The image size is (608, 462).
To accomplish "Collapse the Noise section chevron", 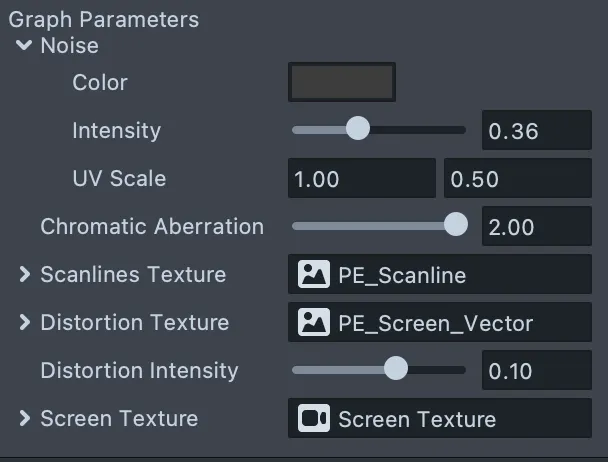I will coord(24,45).
